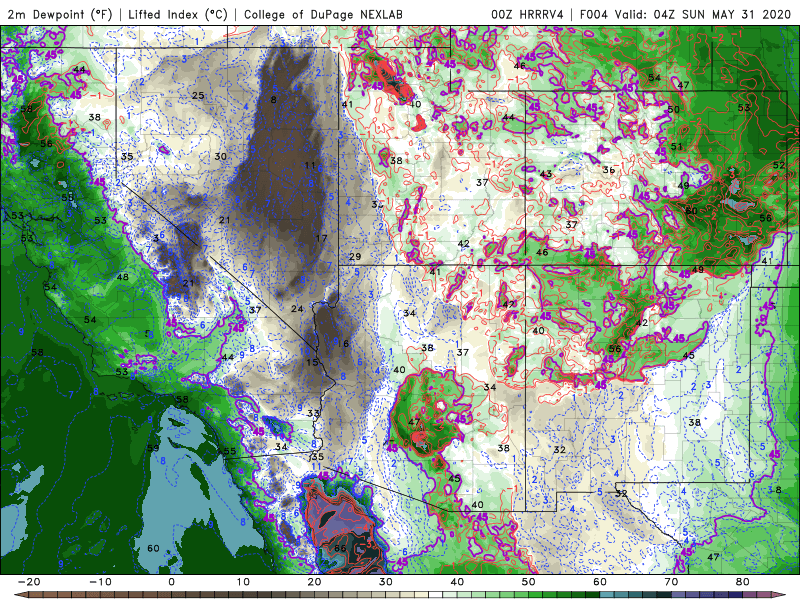Click the dewpoint value '36' on the map
Screen dimensions: 800x600
(608, 170)
